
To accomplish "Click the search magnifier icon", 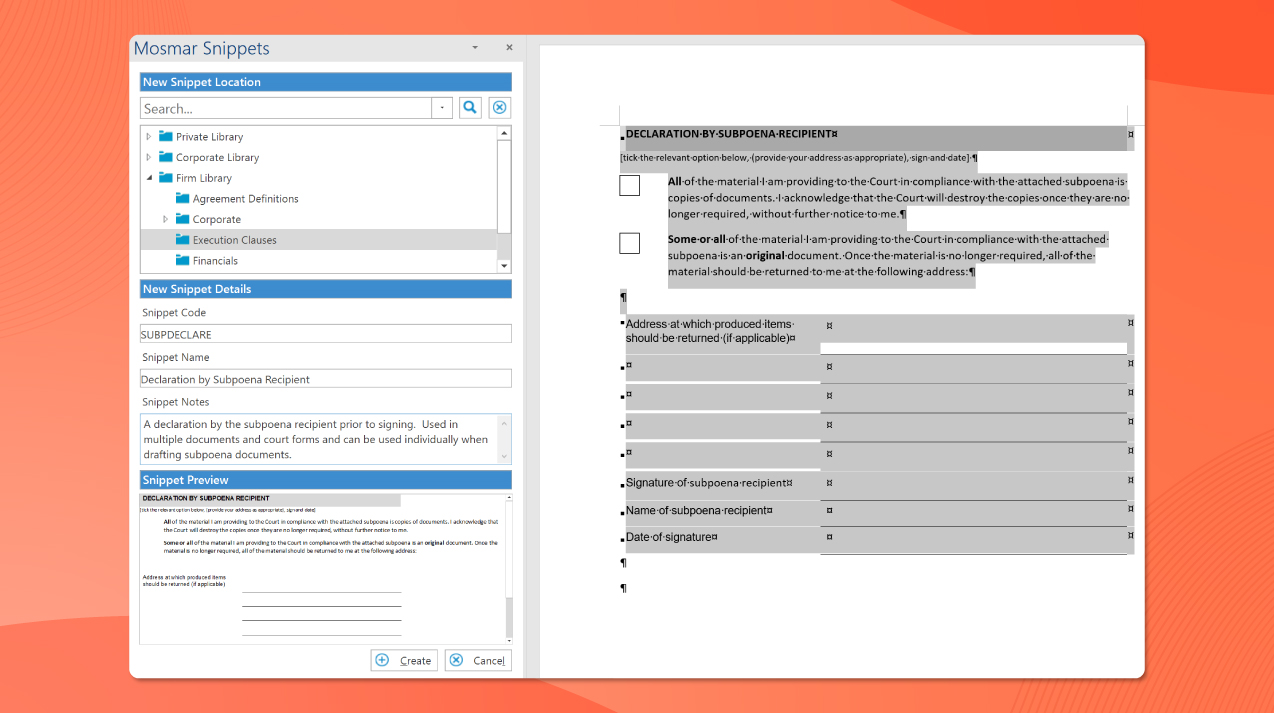I will (470, 107).
